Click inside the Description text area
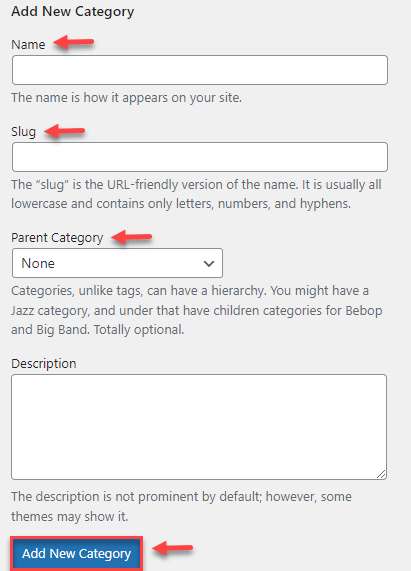This screenshot has height=571, width=411. click(199, 427)
